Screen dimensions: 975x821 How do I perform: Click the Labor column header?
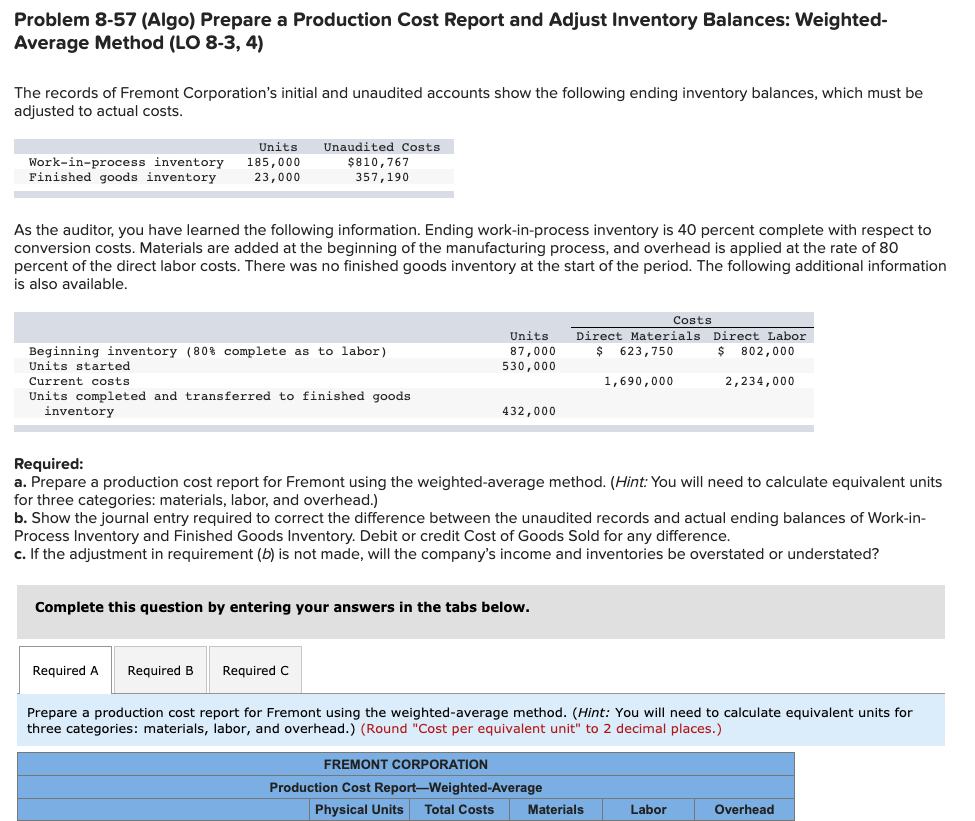click(648, 809)
